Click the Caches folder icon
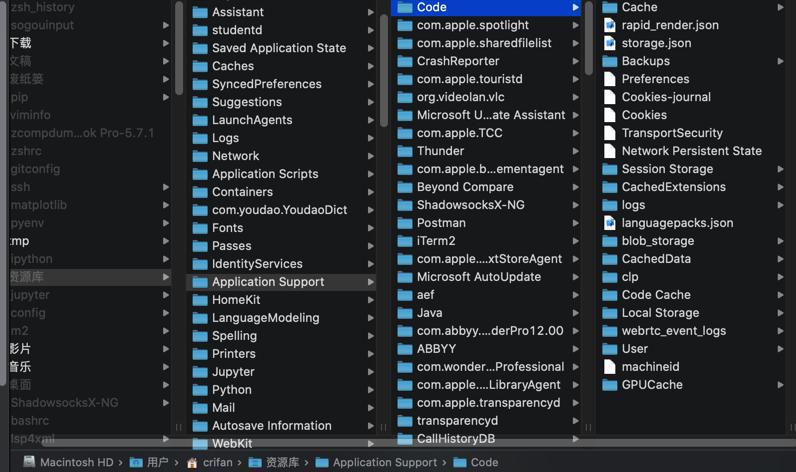The image size is (796, 472). (200, 66)
